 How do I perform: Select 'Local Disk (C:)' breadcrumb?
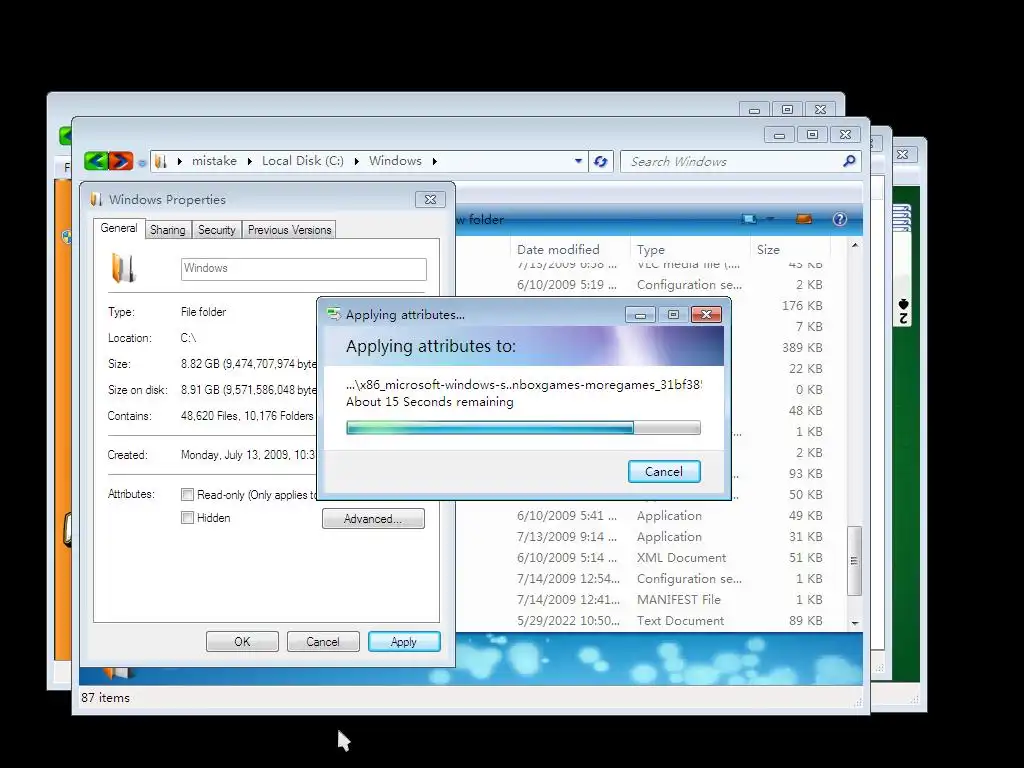302,161
